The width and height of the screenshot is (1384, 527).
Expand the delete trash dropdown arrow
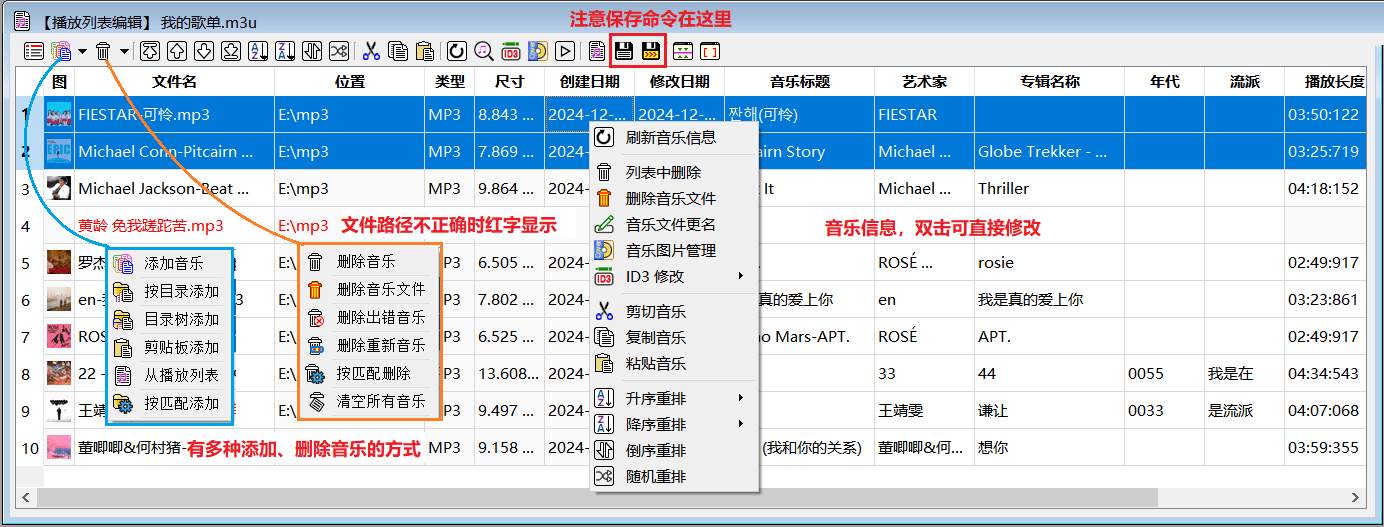coord(124,51)
